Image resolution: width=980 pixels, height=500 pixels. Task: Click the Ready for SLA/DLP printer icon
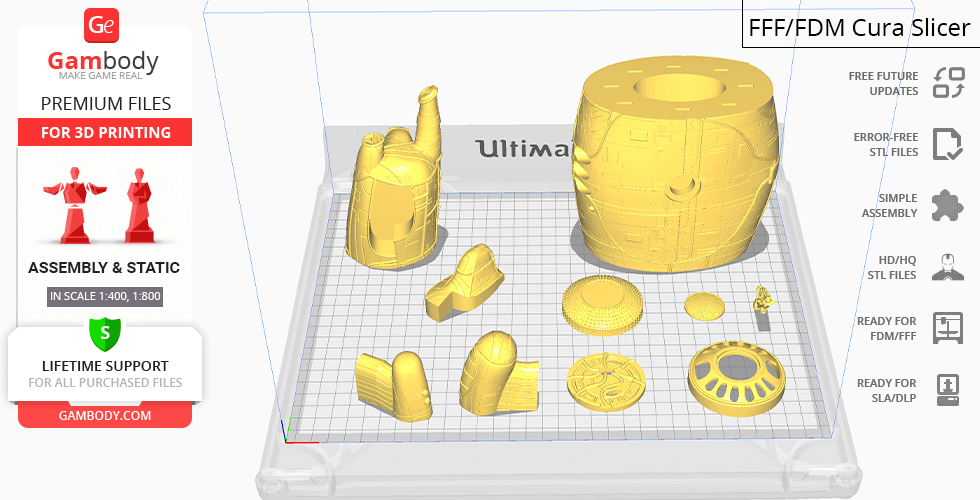point(947,389)
